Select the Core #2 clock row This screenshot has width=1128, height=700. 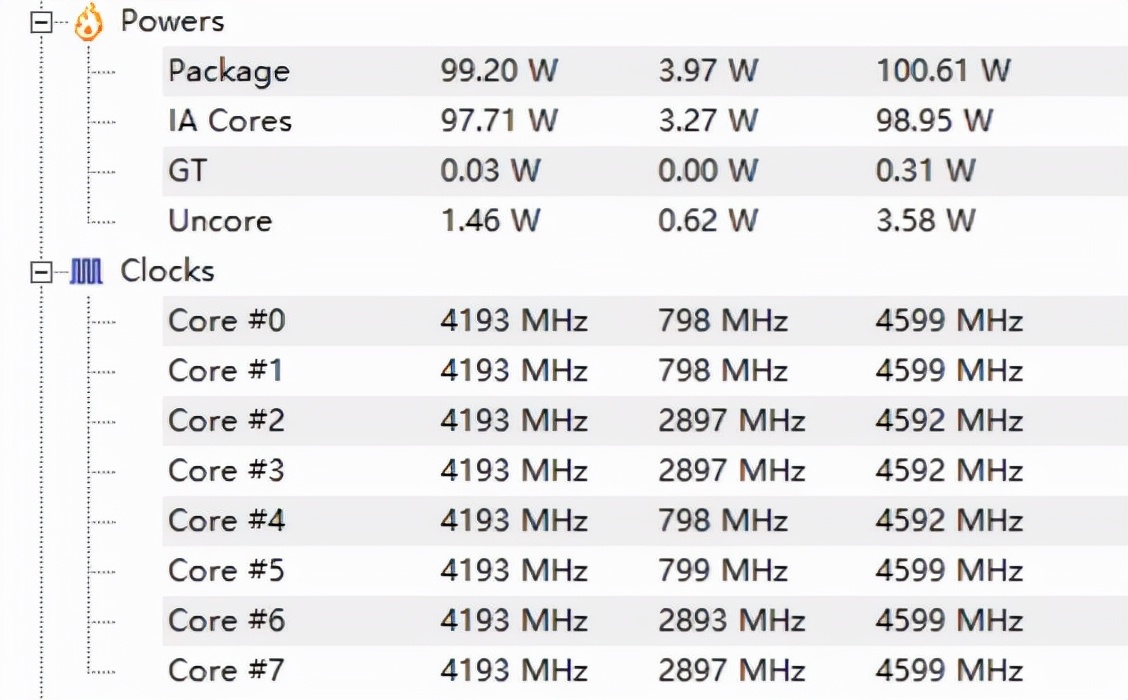click(x=645, y=421)
